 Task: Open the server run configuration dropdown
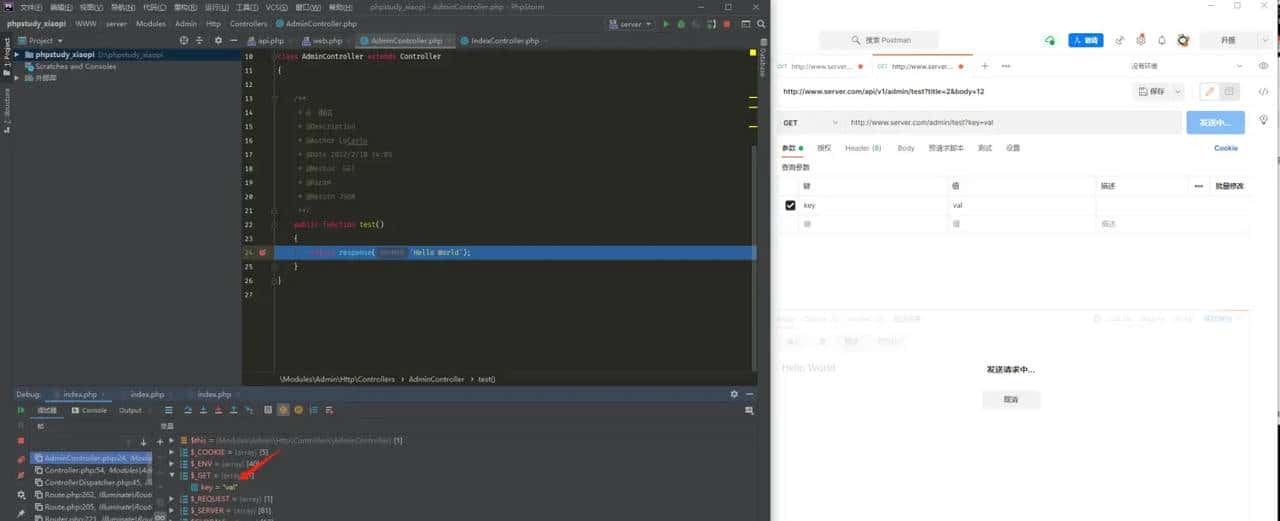[x=630, y=23]
